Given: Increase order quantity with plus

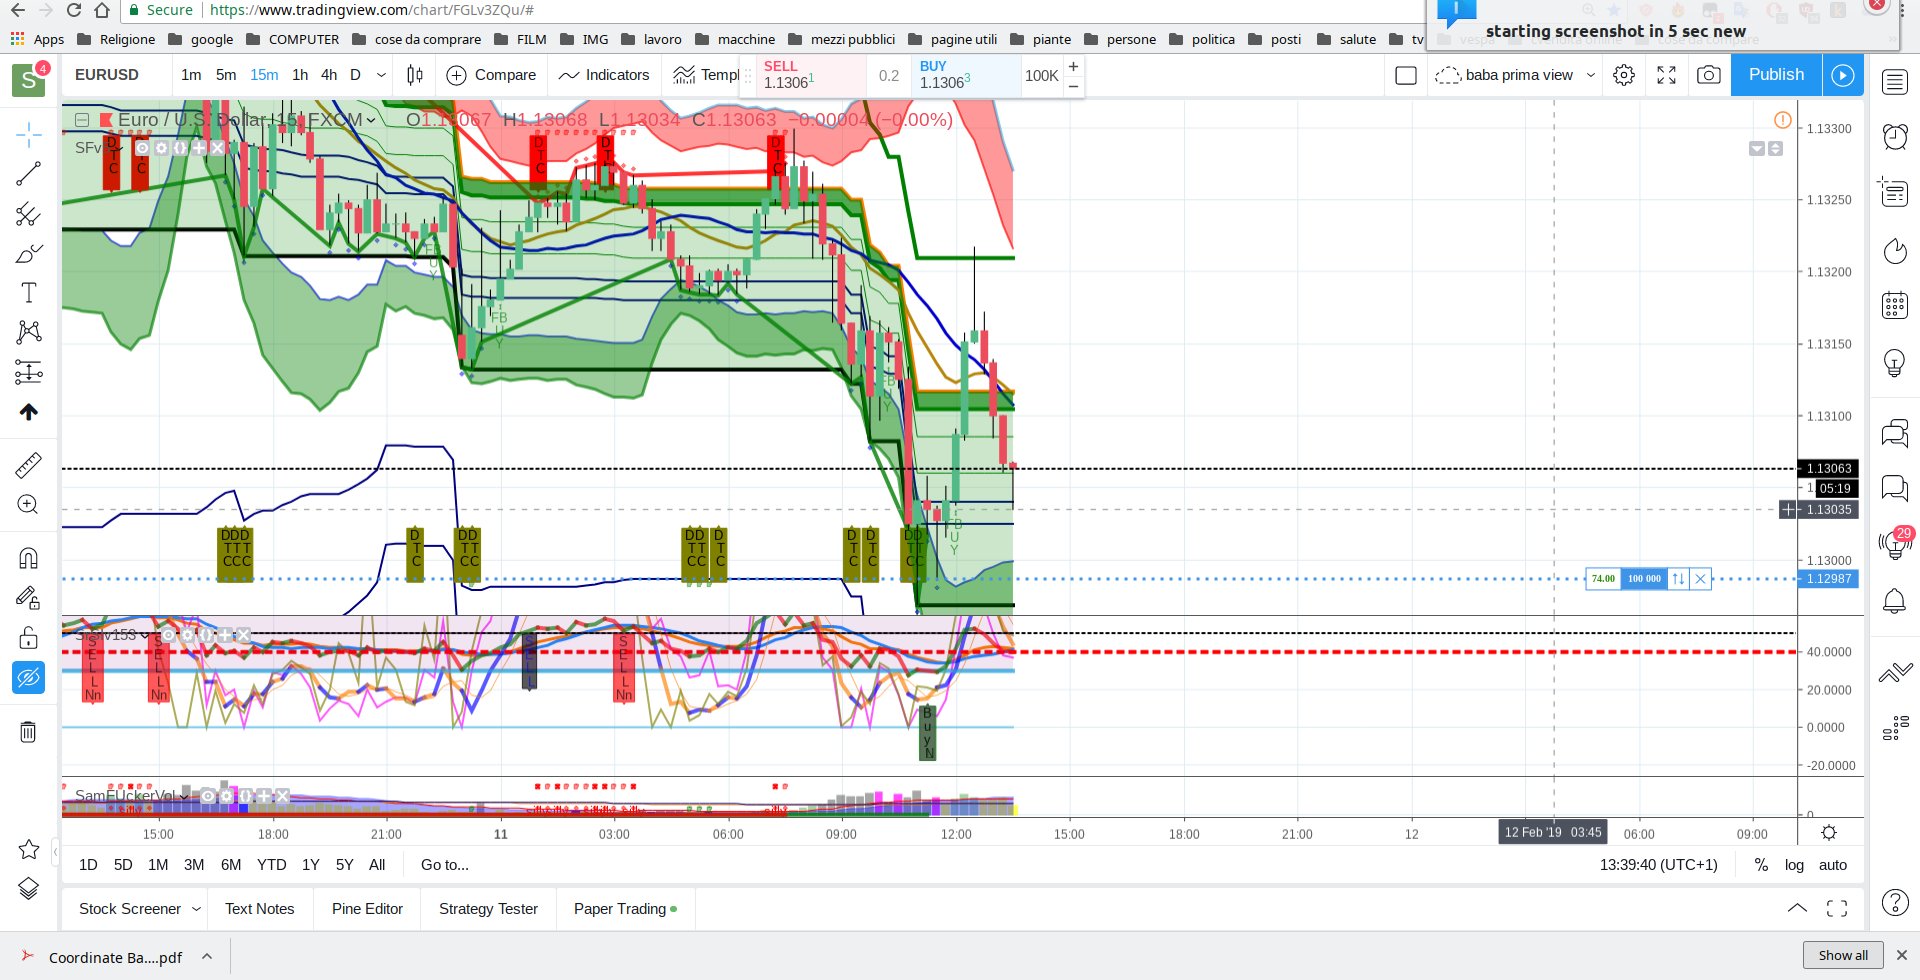Looking at the screenshot, I should tap(1073, 66).
